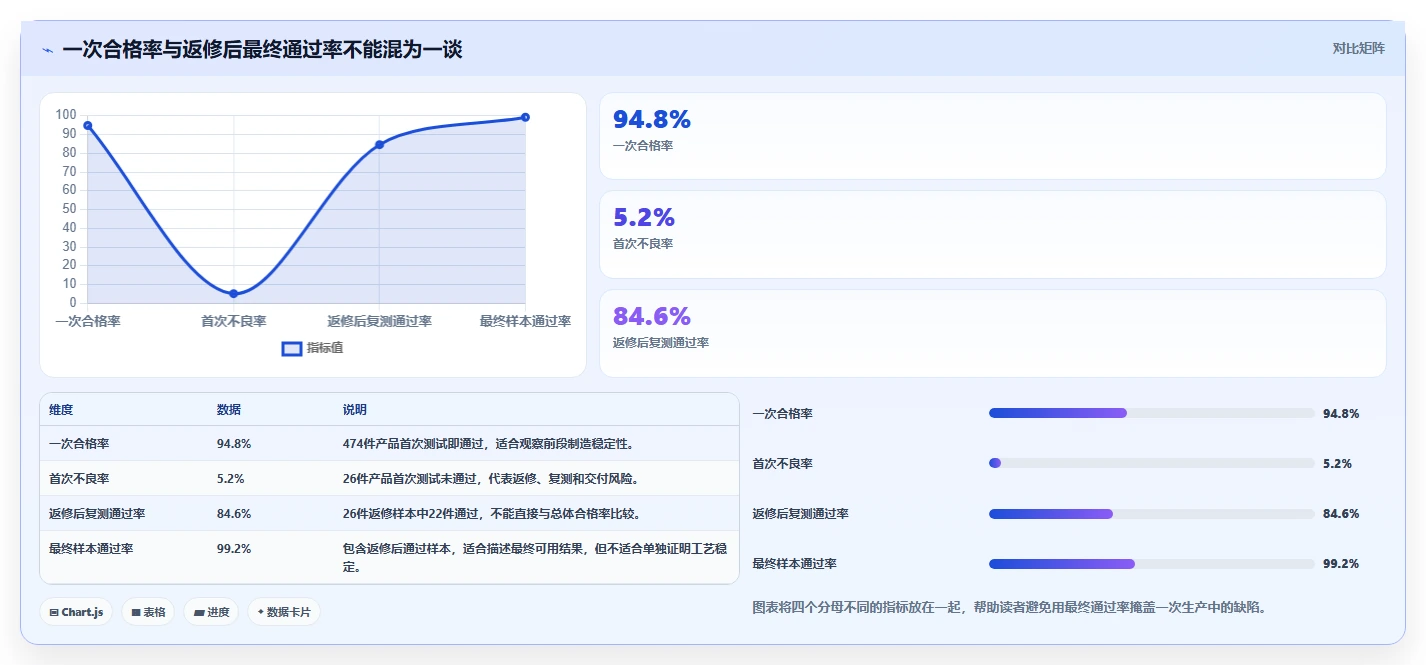Image resolution: width=1426 pixels, height=665 pixels.
Task: Click the 最终样本通过率 chart axis label
Action: pyautogui.click(x=525, y=321)
